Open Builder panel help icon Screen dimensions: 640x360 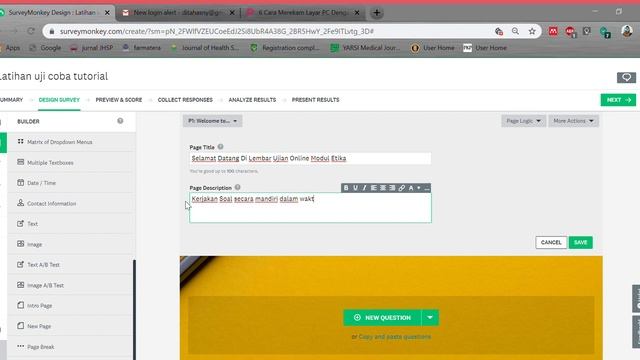(120, 121)
